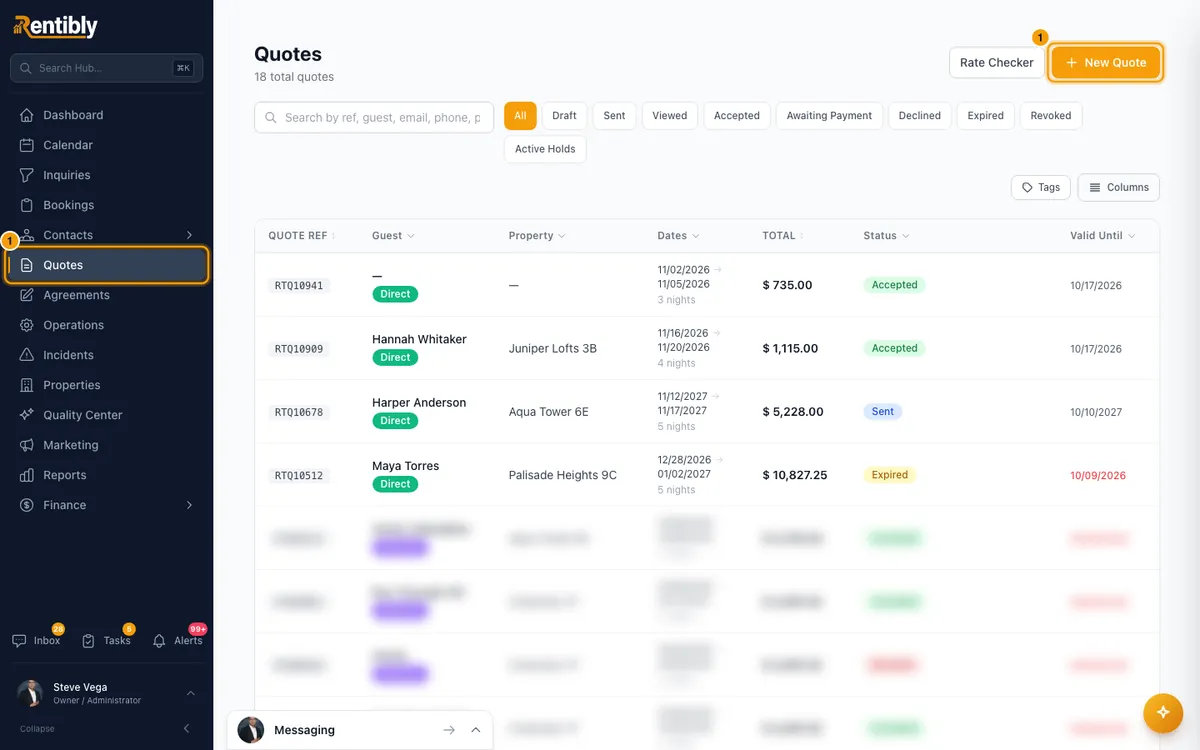
Task: Click the quotes search input
Action: (374, 117)
